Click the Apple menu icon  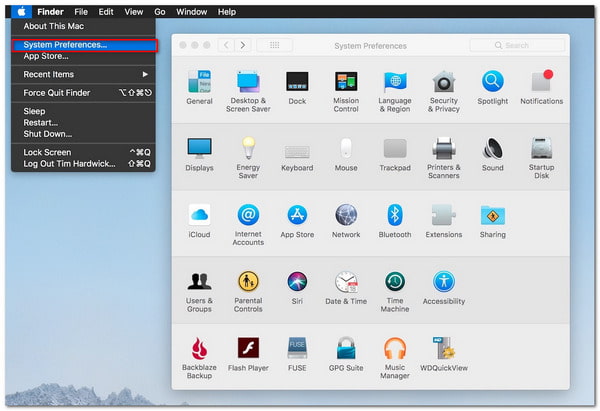(x=21, y=12)
